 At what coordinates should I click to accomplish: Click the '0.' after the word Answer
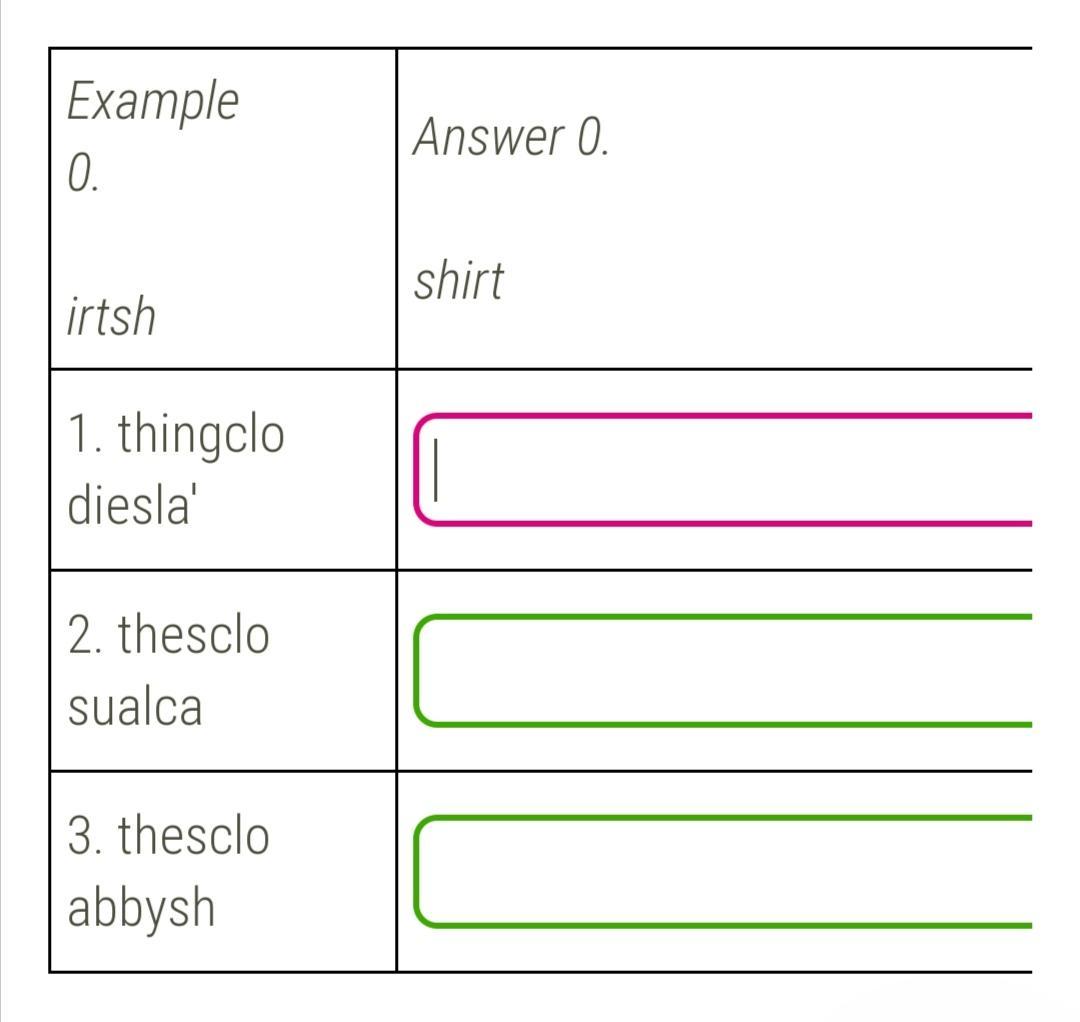[593, 137]
